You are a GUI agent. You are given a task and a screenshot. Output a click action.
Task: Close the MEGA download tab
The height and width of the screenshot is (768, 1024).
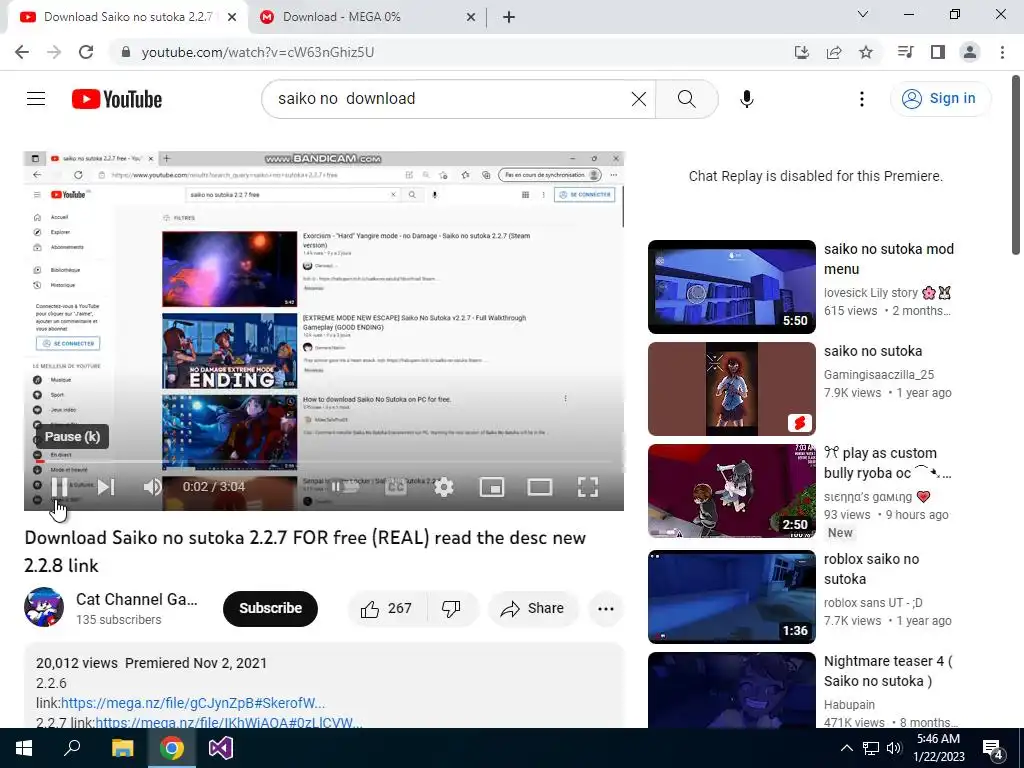[x=470, y=18]
